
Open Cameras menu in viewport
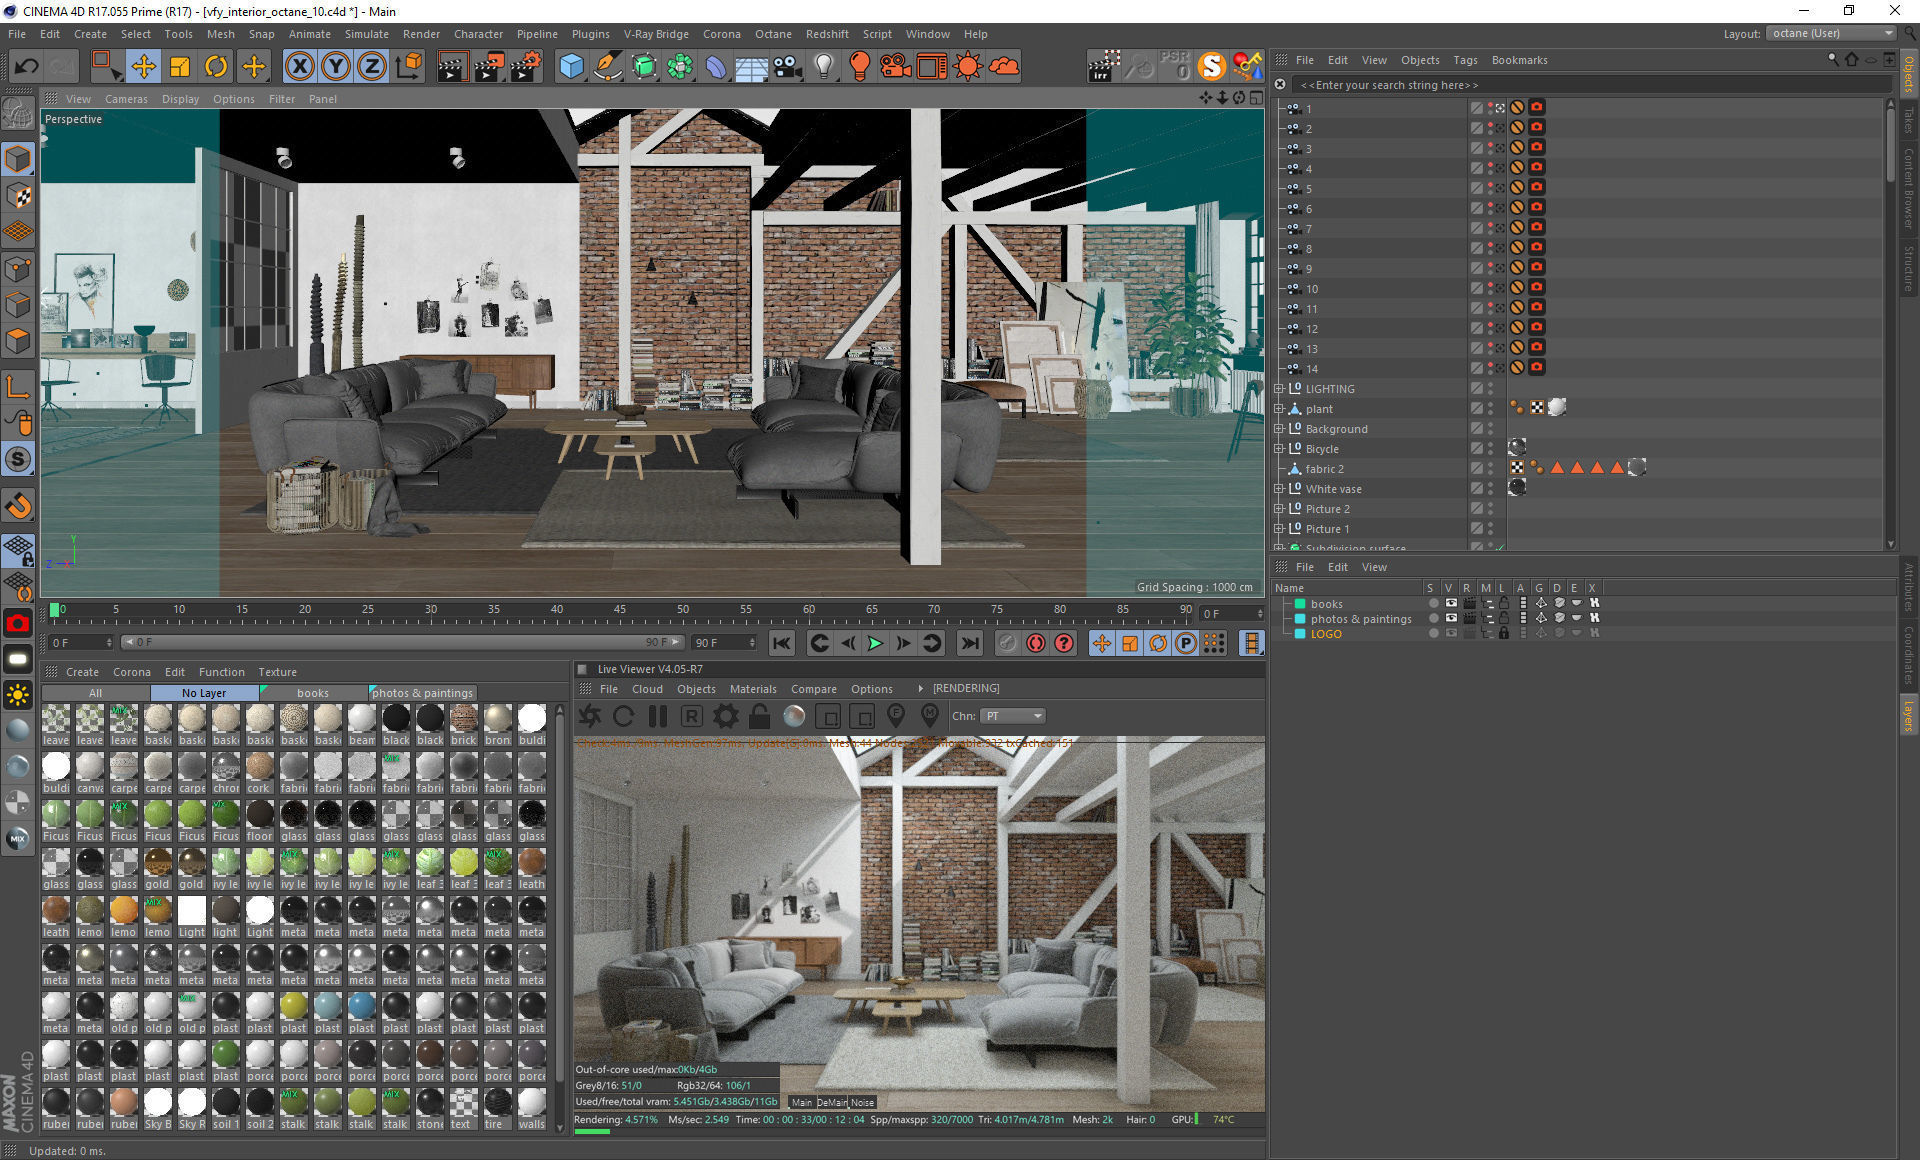click(126, 99)
